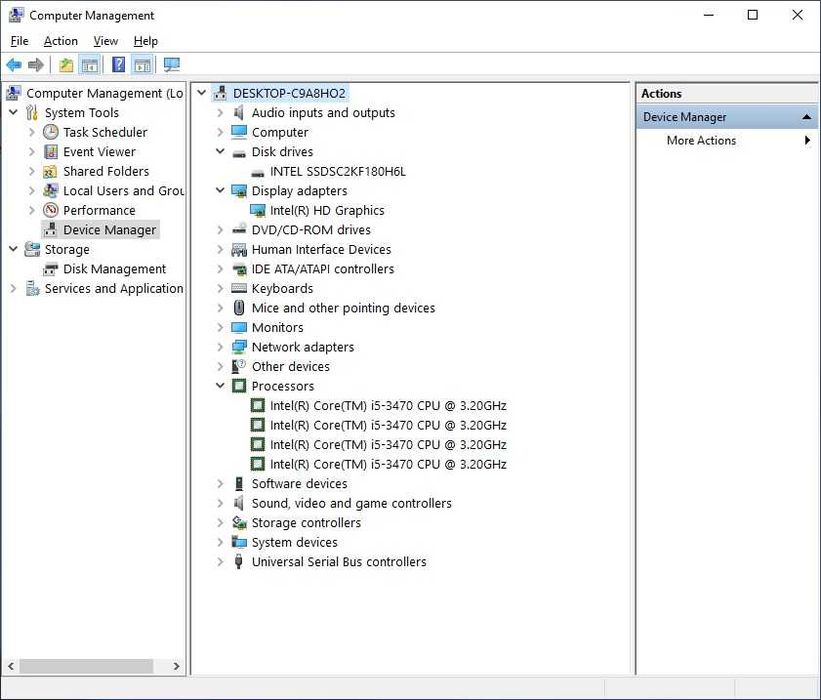
Task: Select the Computer category row
Action: point(280,132)
